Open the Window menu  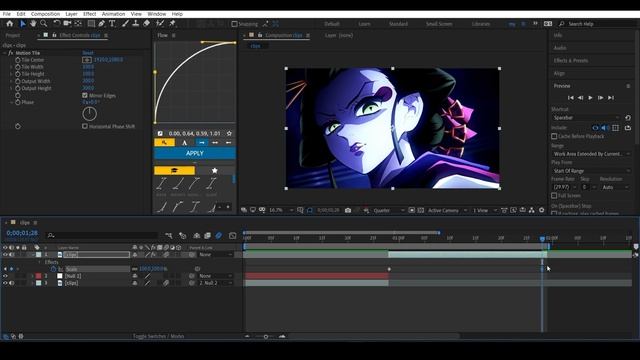pos(156,14)
